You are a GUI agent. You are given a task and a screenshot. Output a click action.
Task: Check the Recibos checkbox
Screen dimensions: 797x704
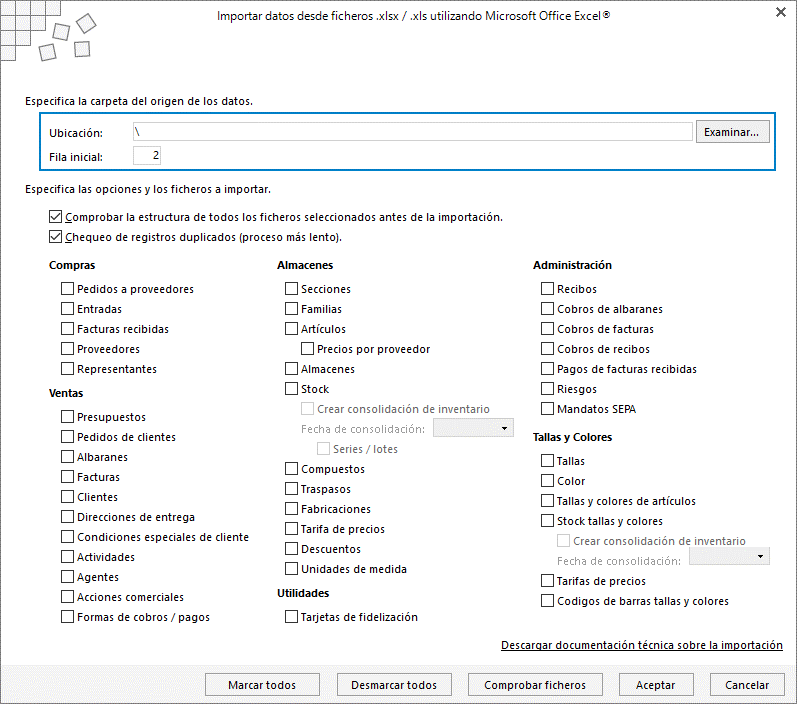[547, 289]
